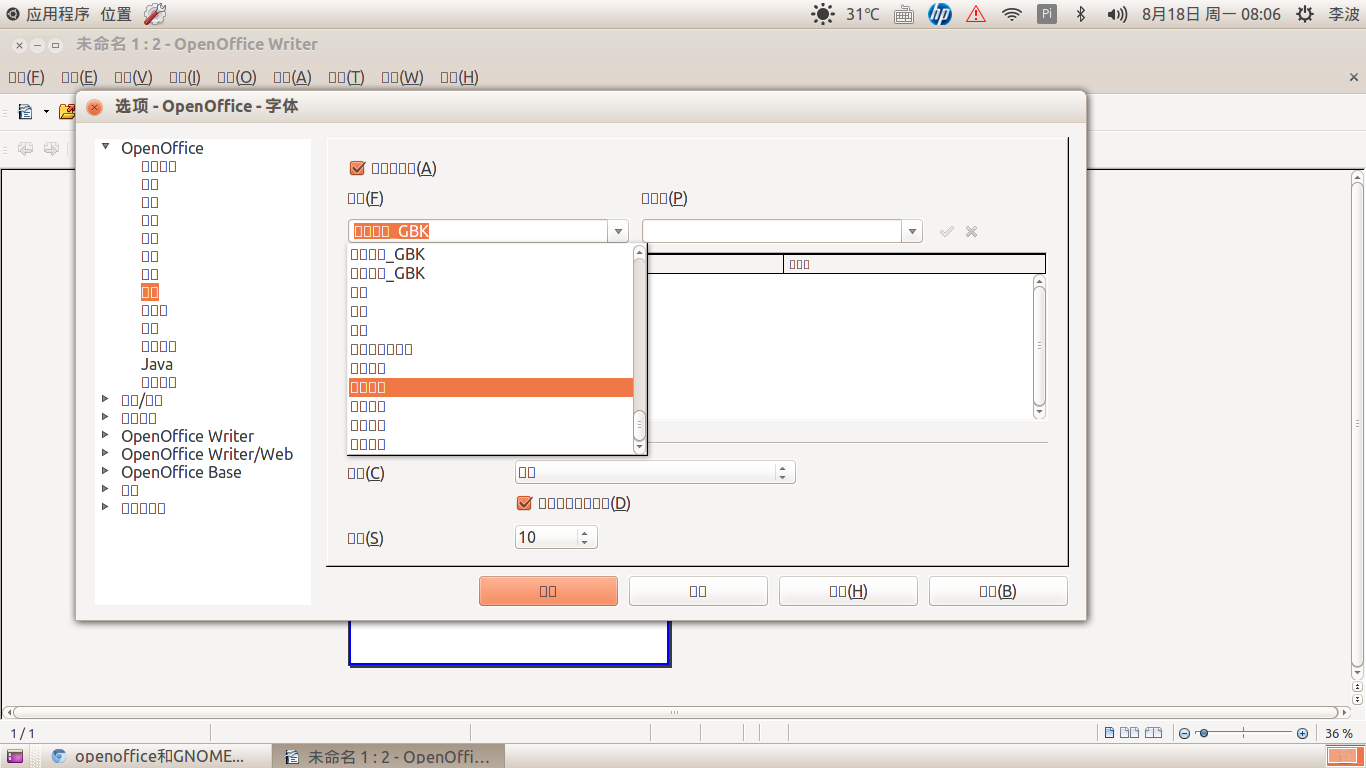Close the document with the X at menu bar end

point(1354,77)
